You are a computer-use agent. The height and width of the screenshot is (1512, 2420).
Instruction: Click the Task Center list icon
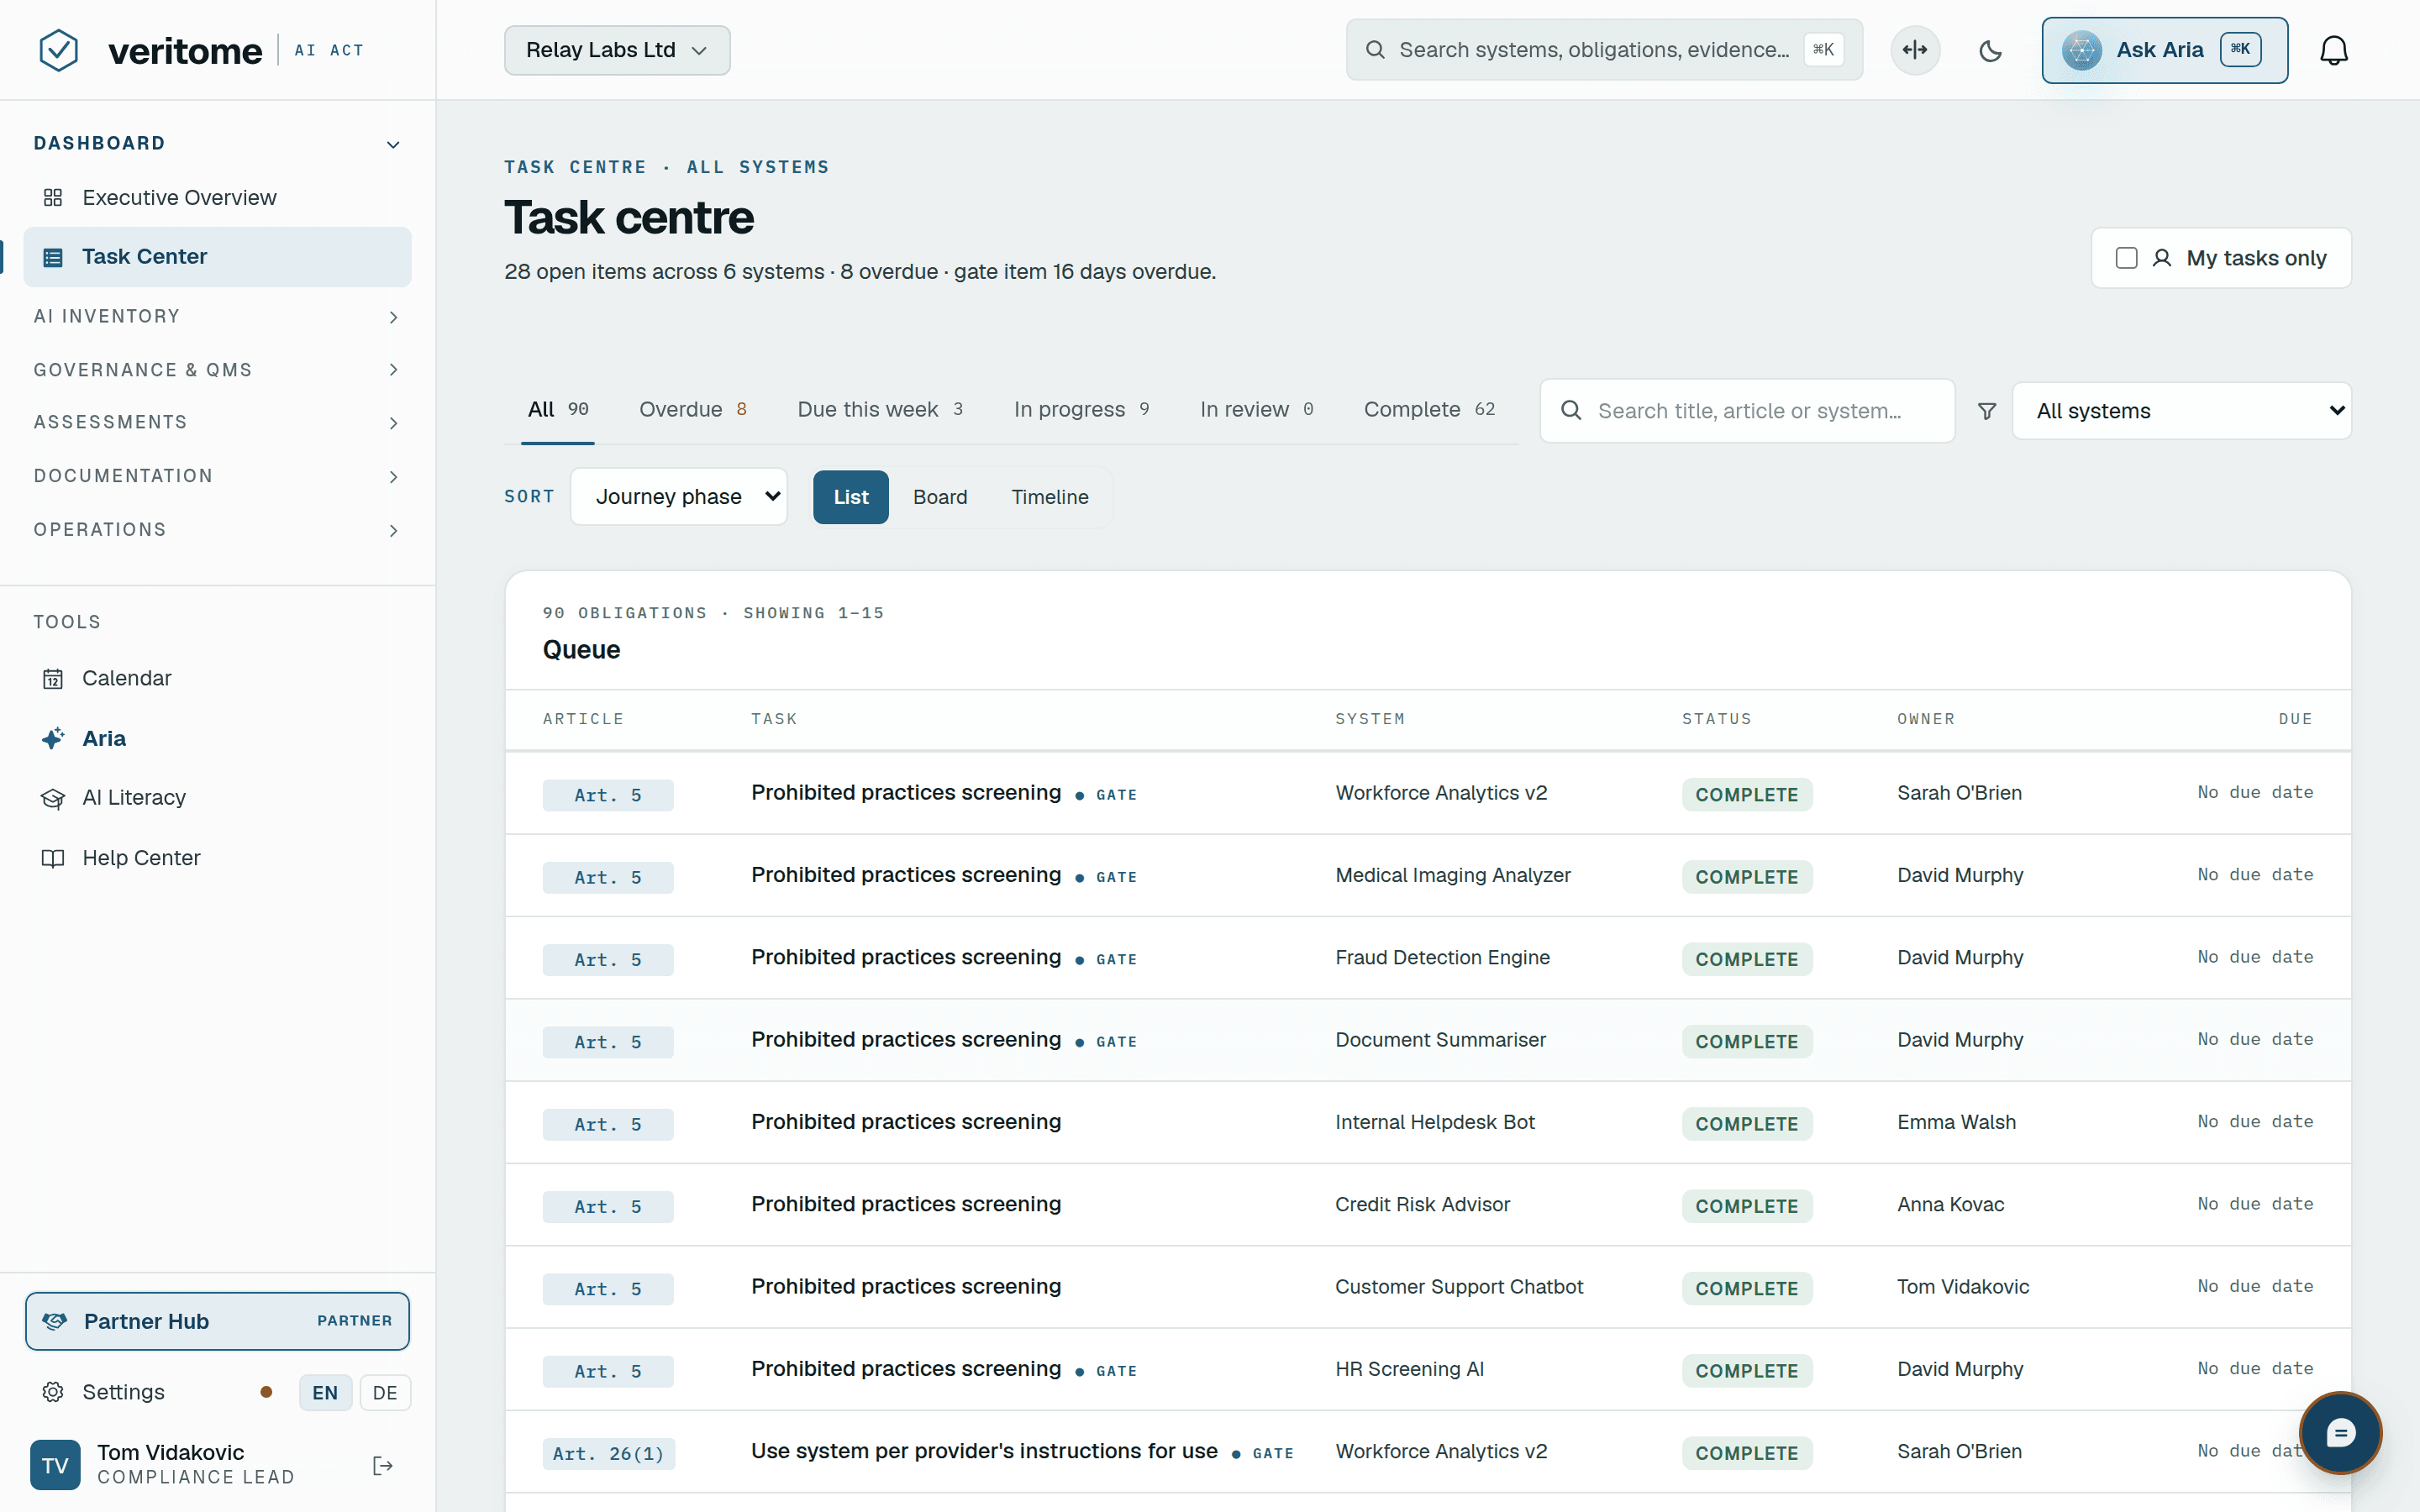(x=53, y=257)
